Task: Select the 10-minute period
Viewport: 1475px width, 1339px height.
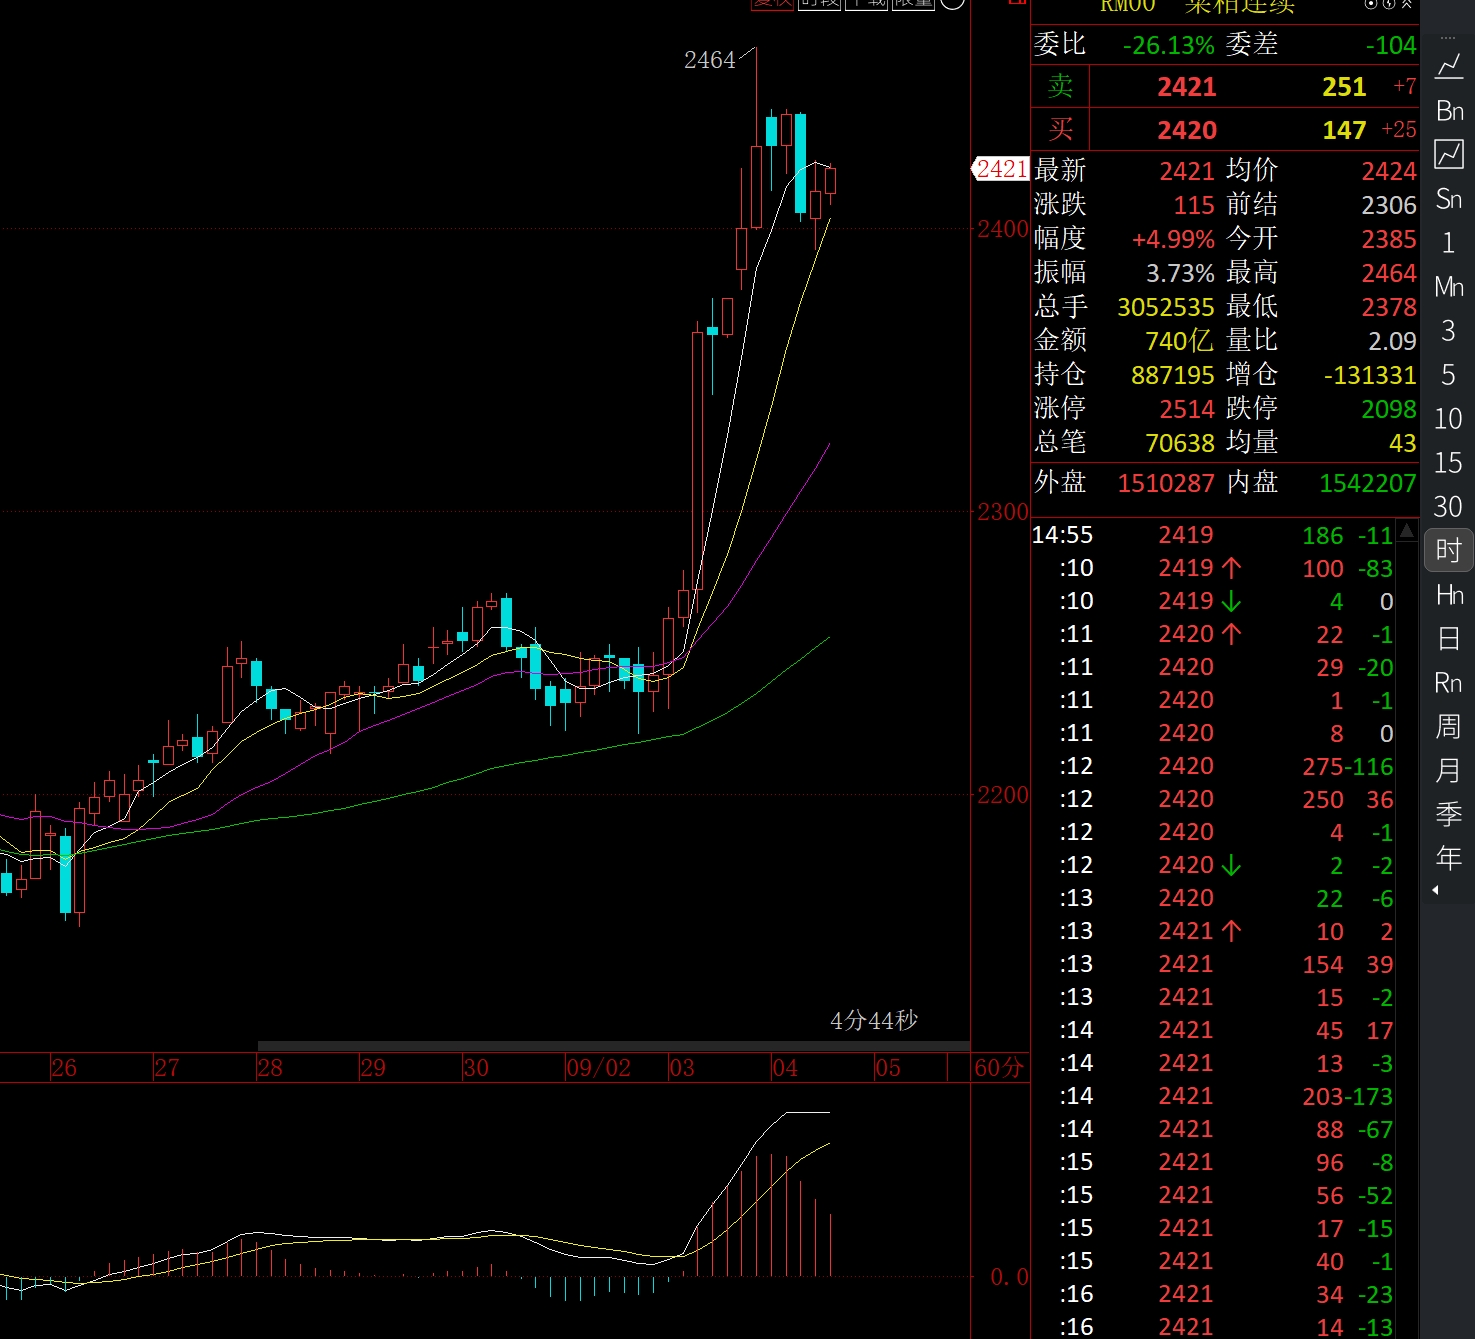Action: click(x=1448, y=418)
